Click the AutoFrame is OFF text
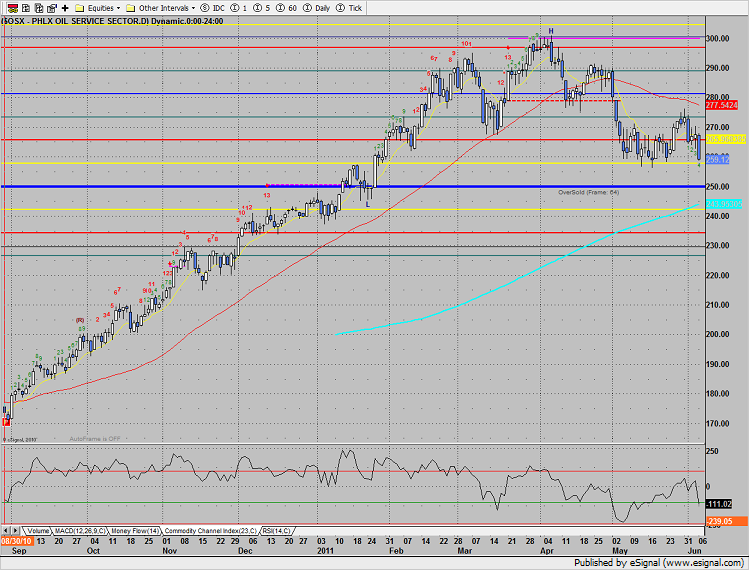 (95, 439)
